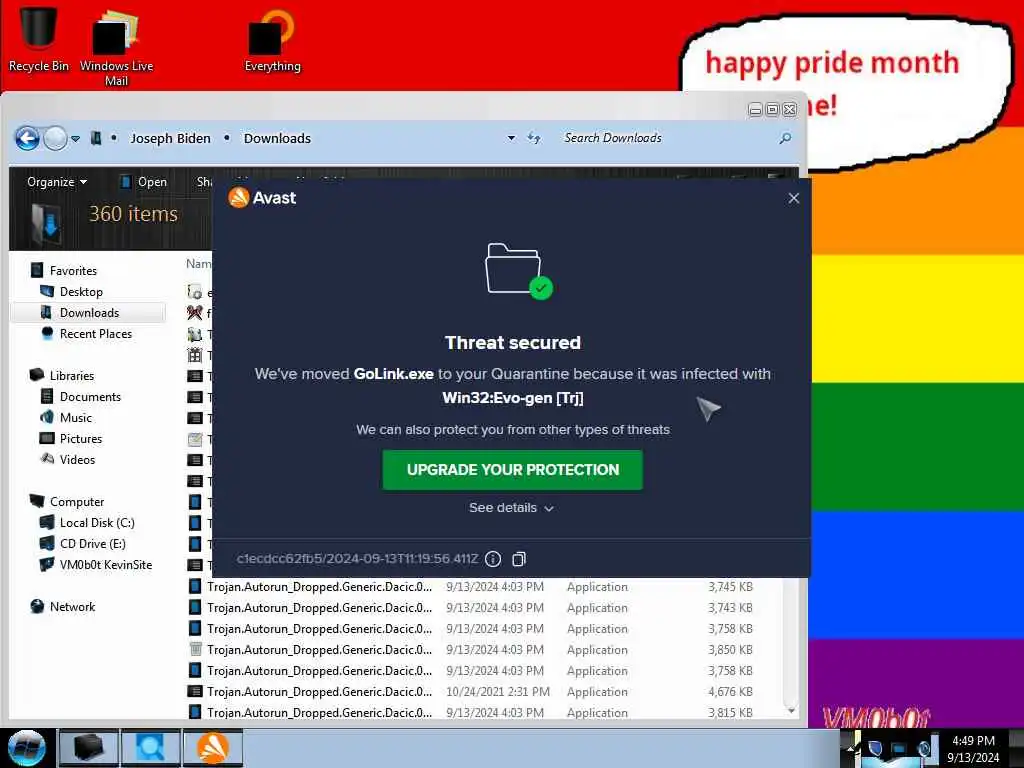The image size is (1024, 768).
Task: Open the Windows Live Mail desktop icon
Action: [x=116, y=46]
